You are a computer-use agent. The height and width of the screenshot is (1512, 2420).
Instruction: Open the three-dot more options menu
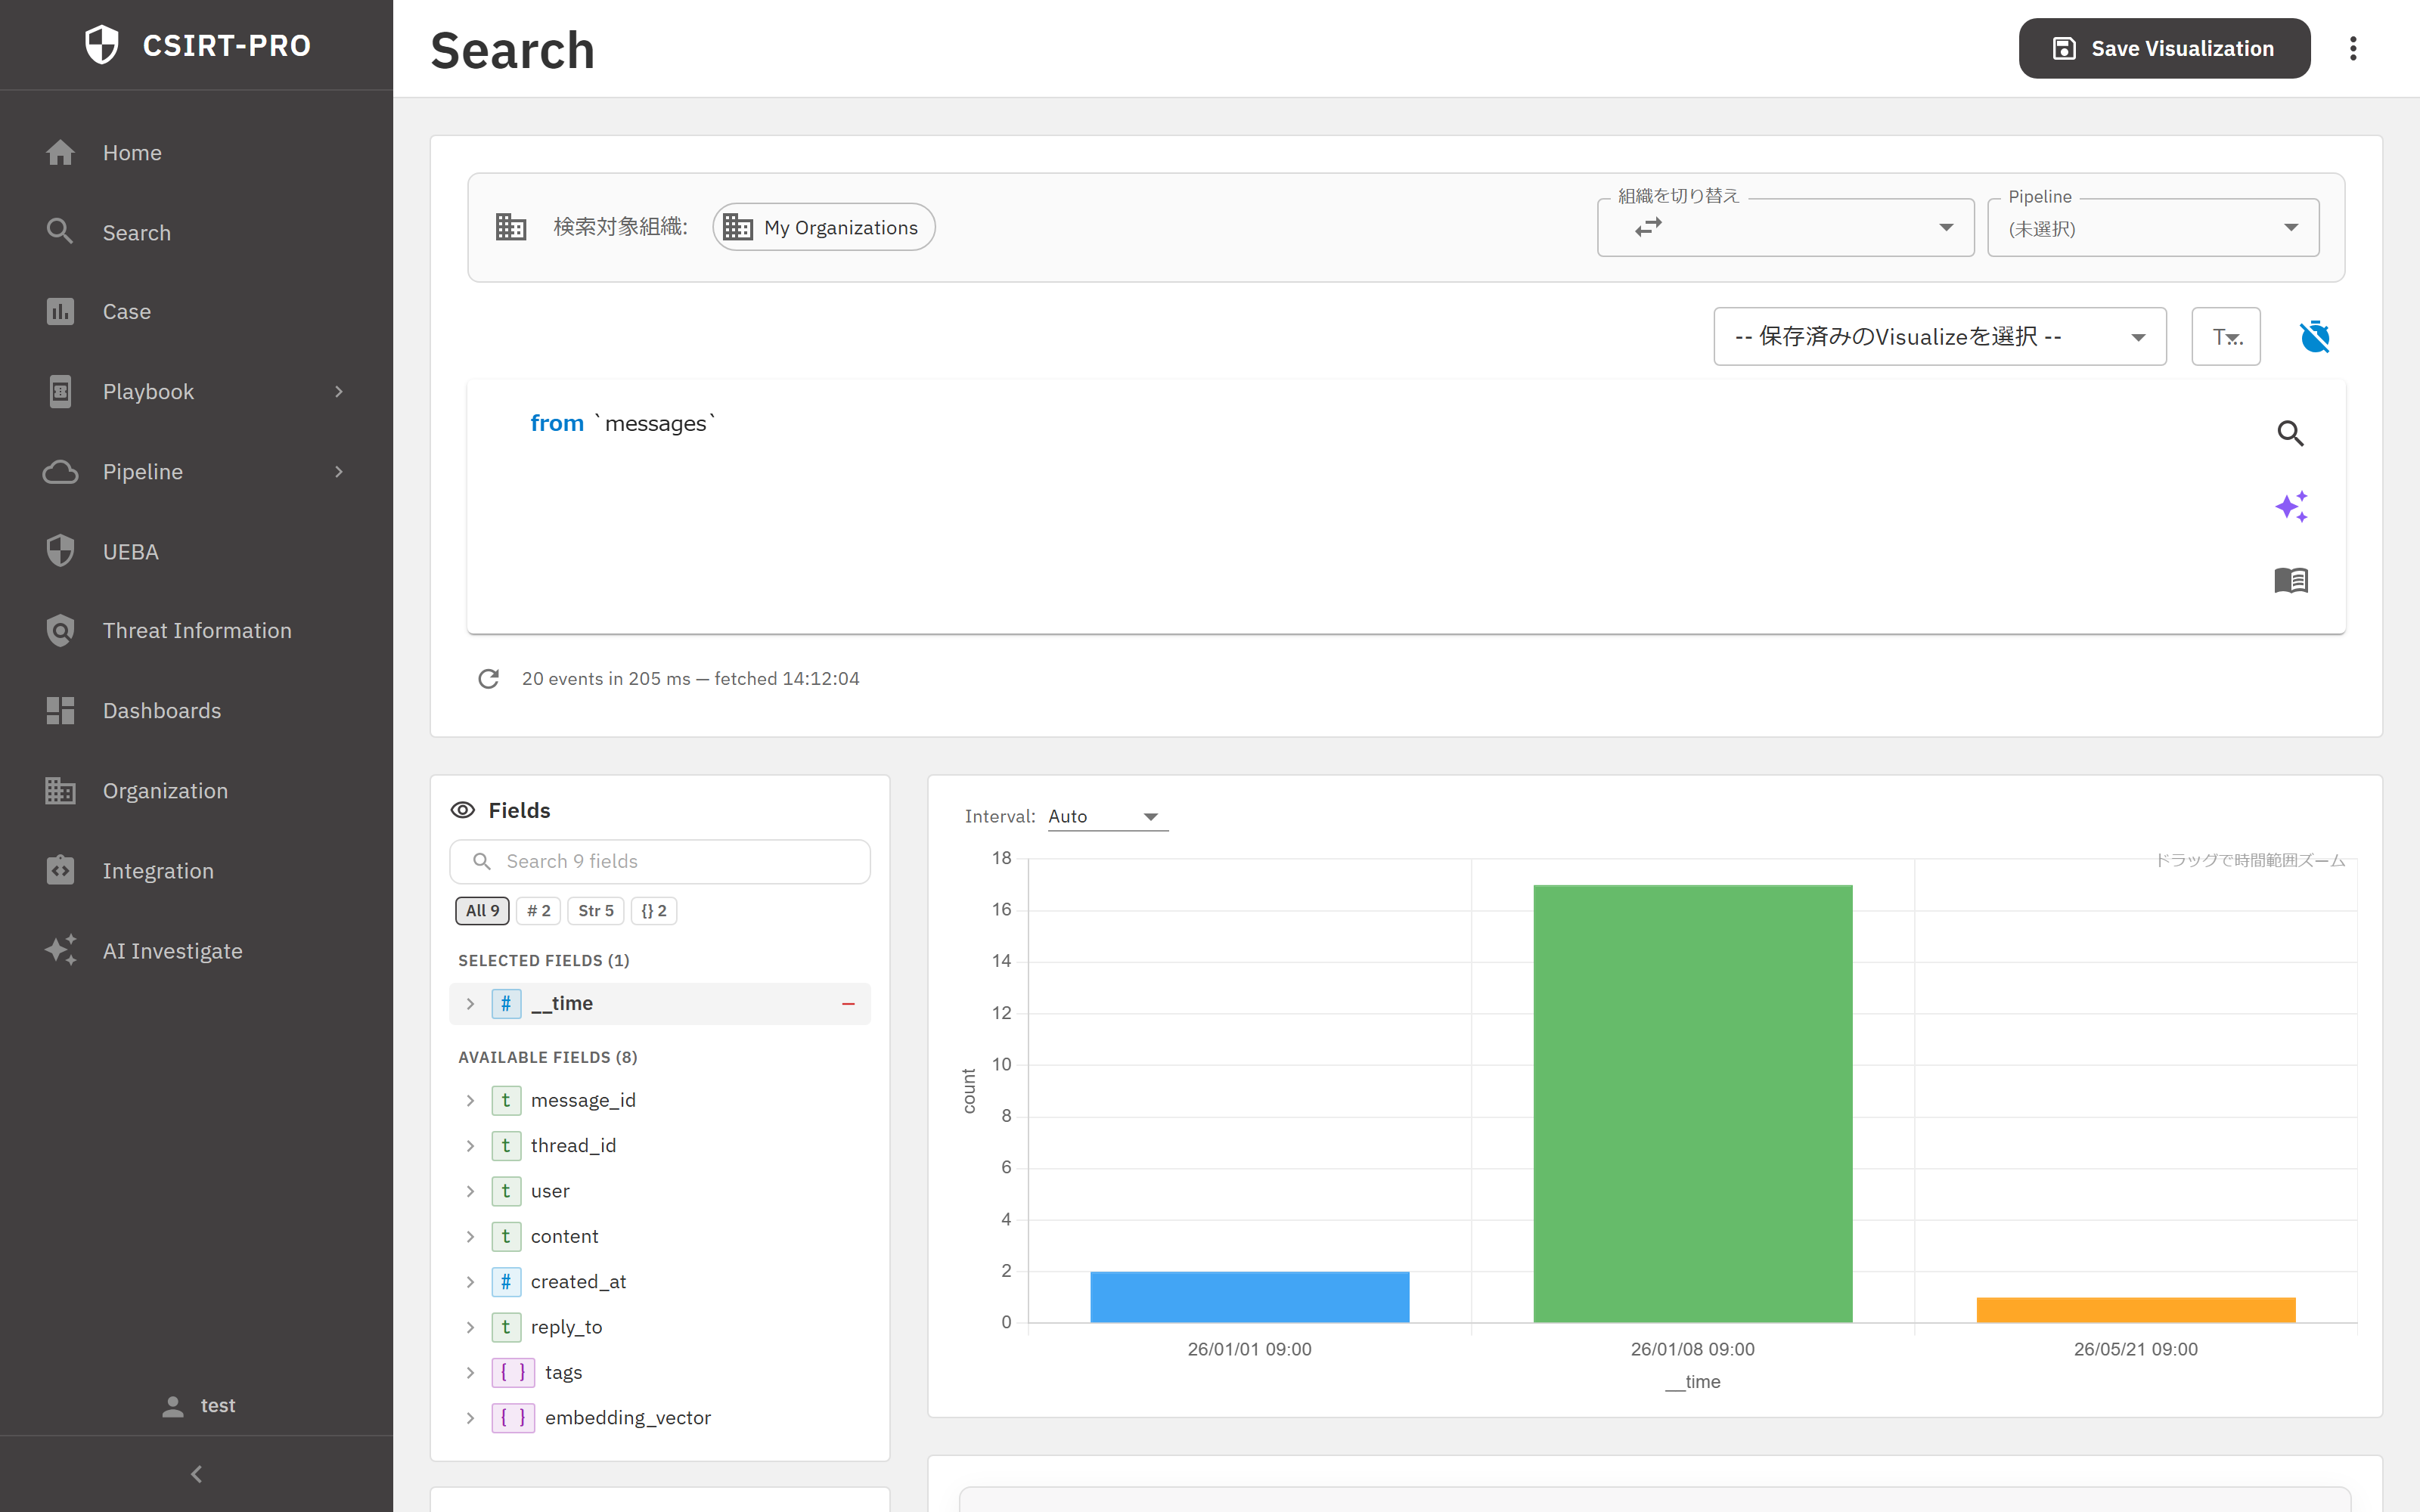coord(2353,48)
